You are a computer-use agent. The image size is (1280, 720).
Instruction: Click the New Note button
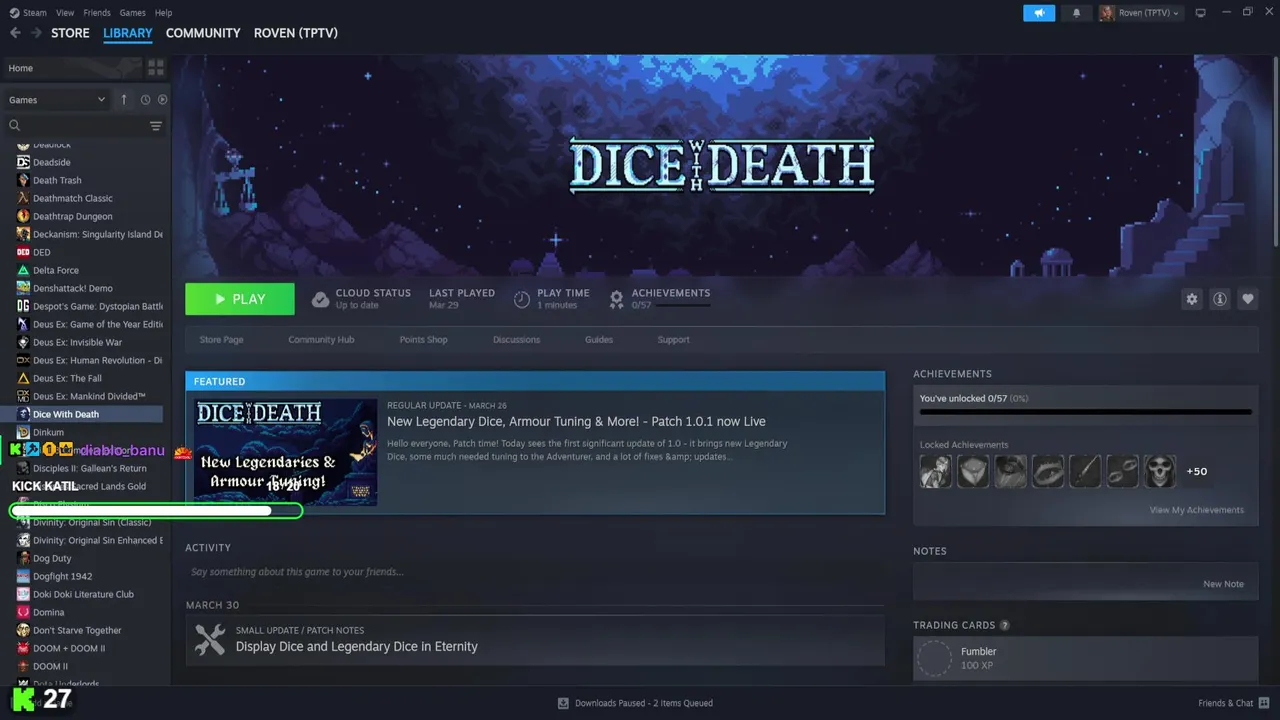1223,584
